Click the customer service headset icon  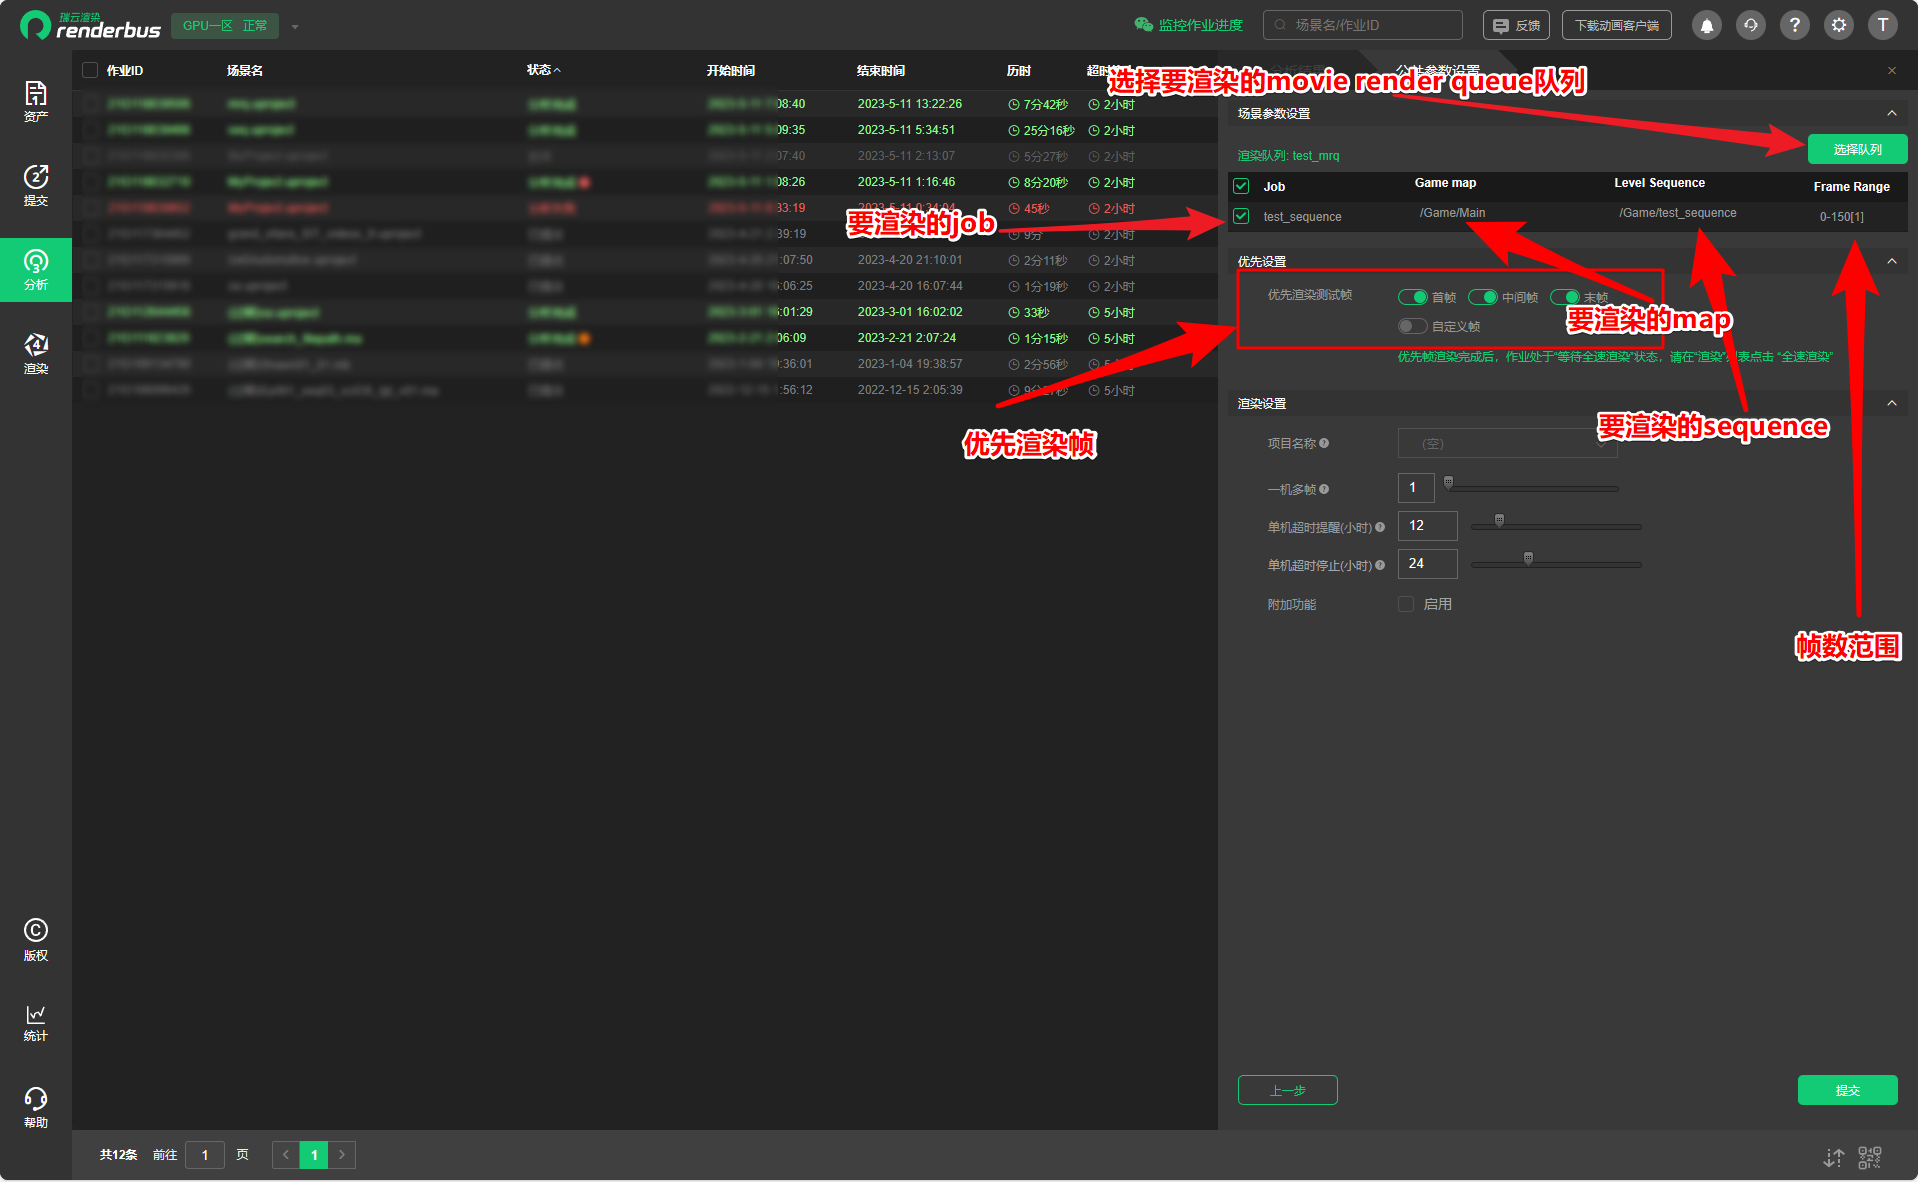1751,25
